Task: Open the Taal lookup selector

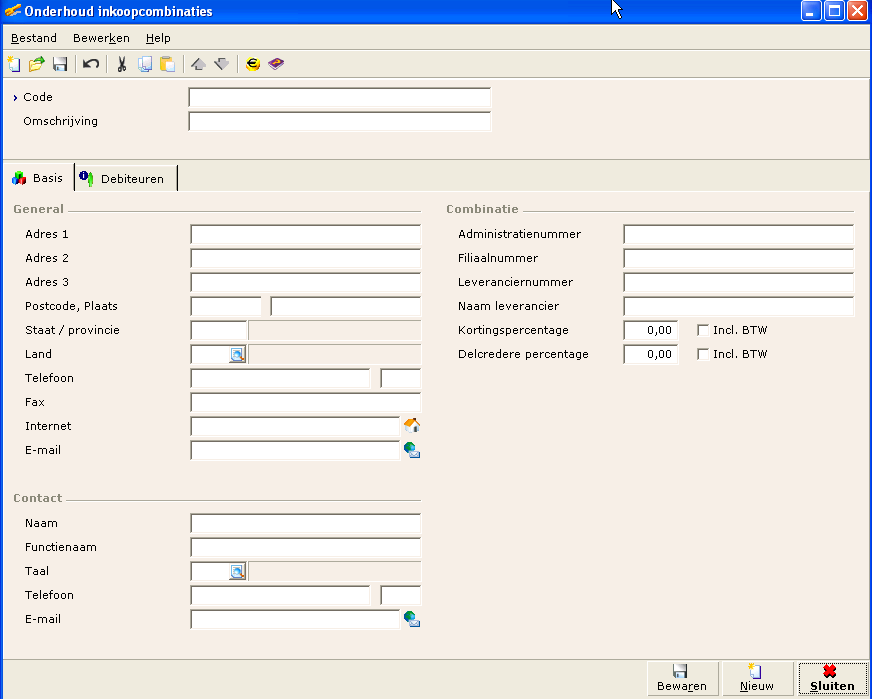Action: click(x=237, y=571)
